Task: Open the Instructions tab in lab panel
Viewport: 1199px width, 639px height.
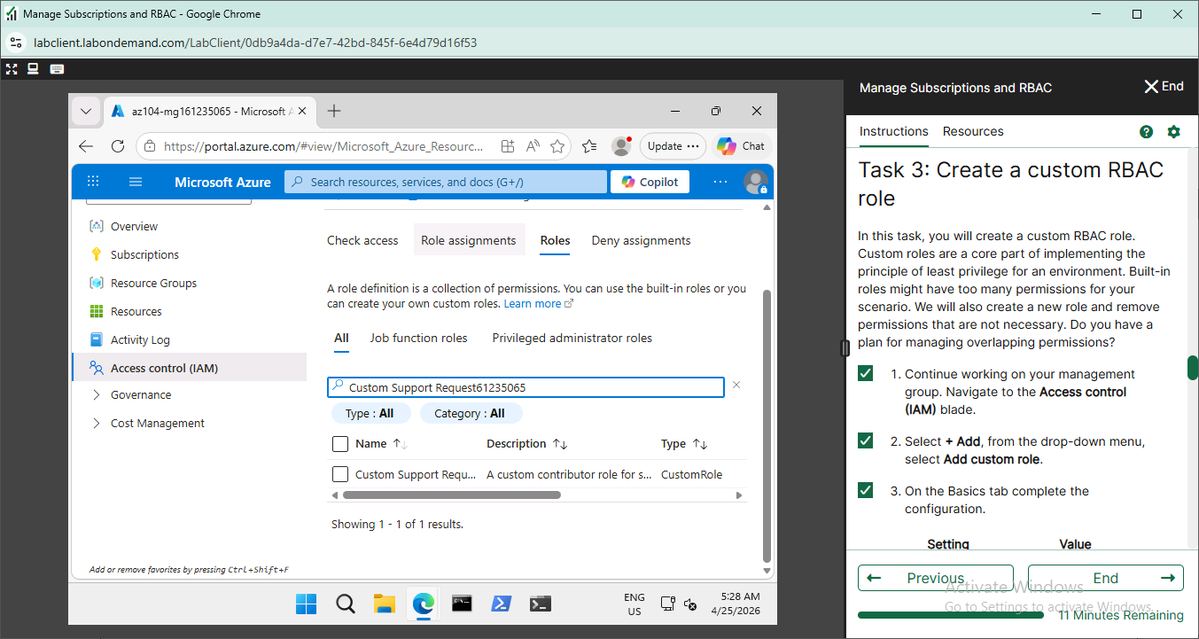Action: click(894, 131)
